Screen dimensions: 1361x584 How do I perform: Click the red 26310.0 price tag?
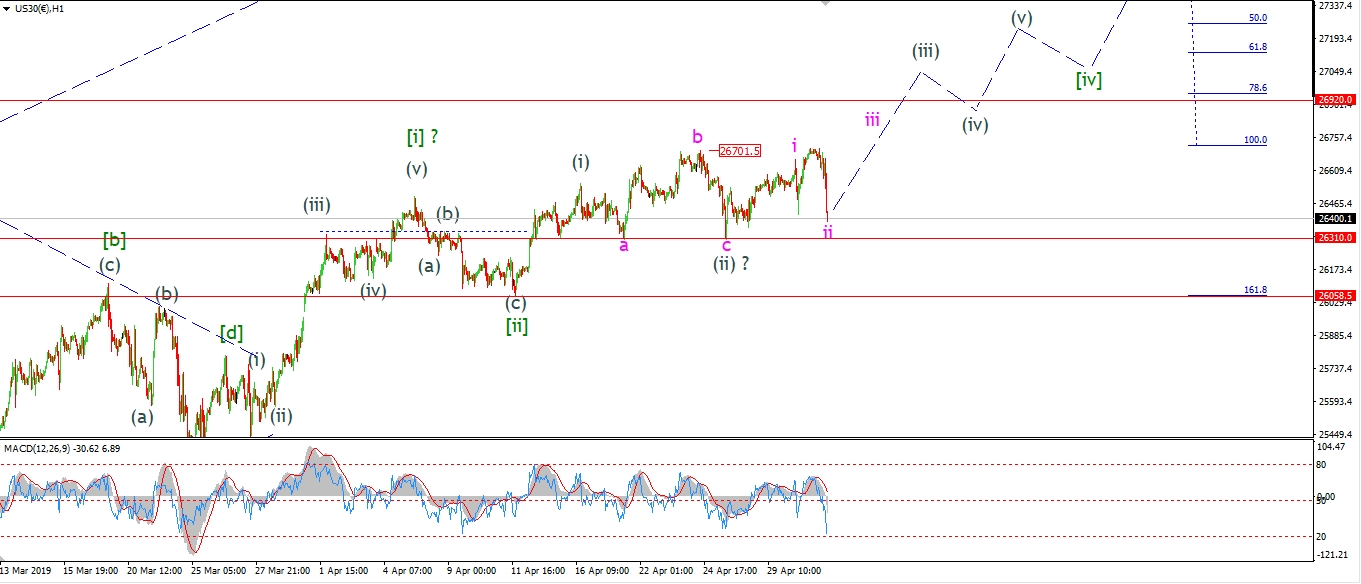(x=1336, y=238)
